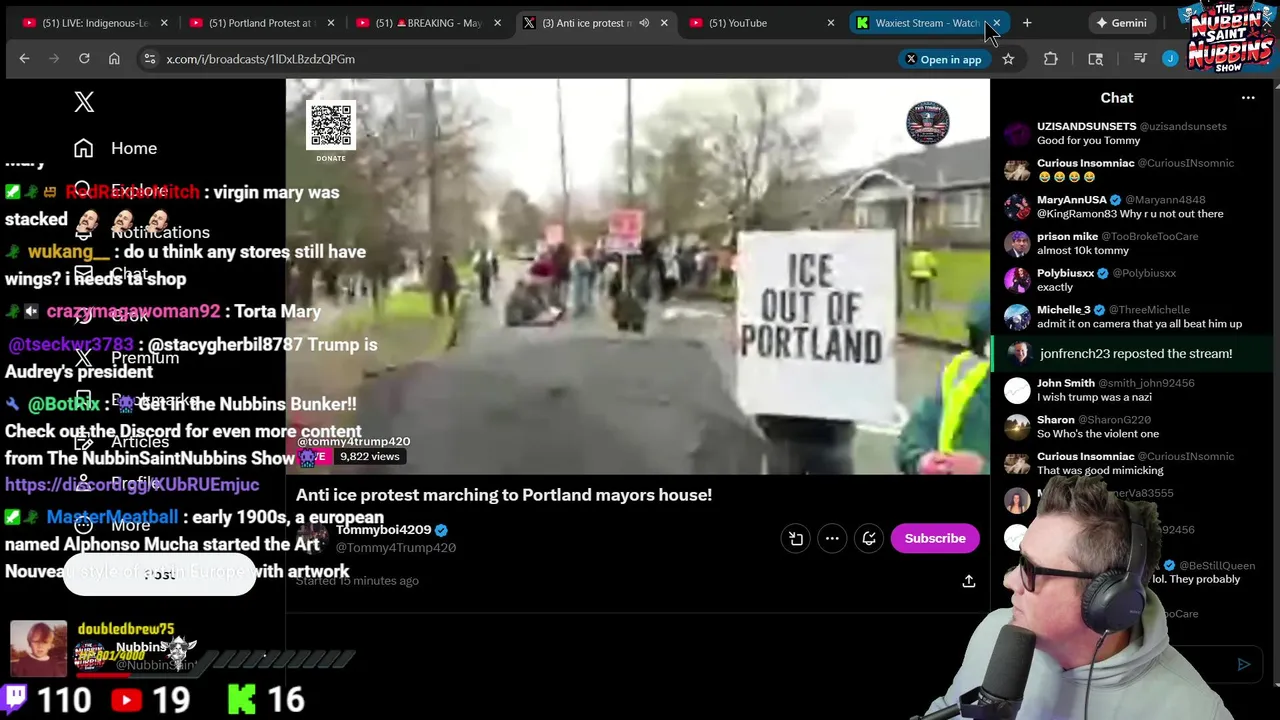
Task: Click the broadcast video player
Action: click(x=638, y=277)
